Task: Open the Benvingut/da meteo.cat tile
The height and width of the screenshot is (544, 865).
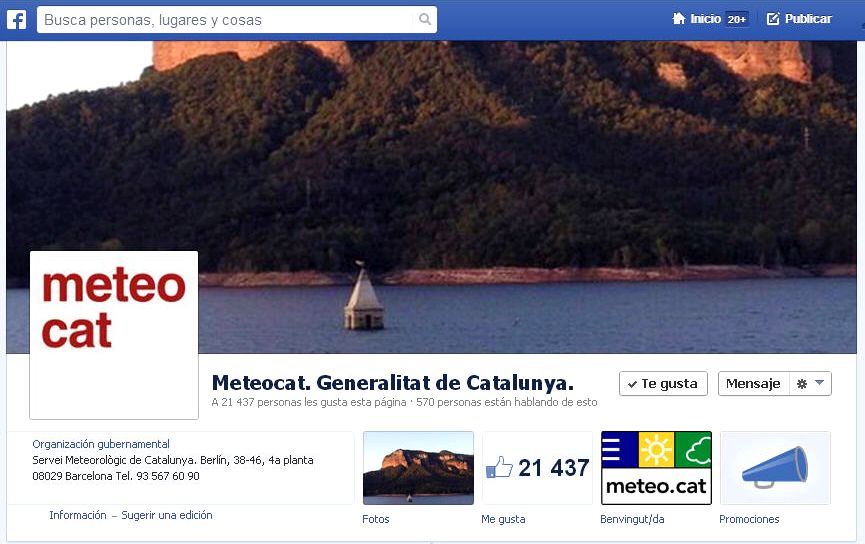Action: (x=656, y=468)
